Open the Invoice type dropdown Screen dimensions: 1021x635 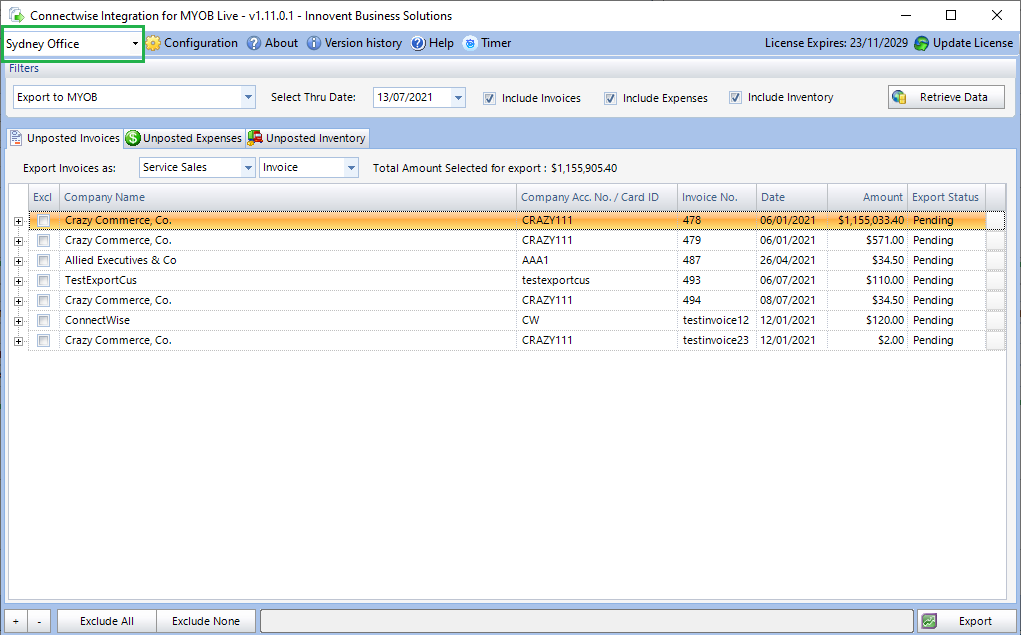pyautogui.click(x=351, y=167)
